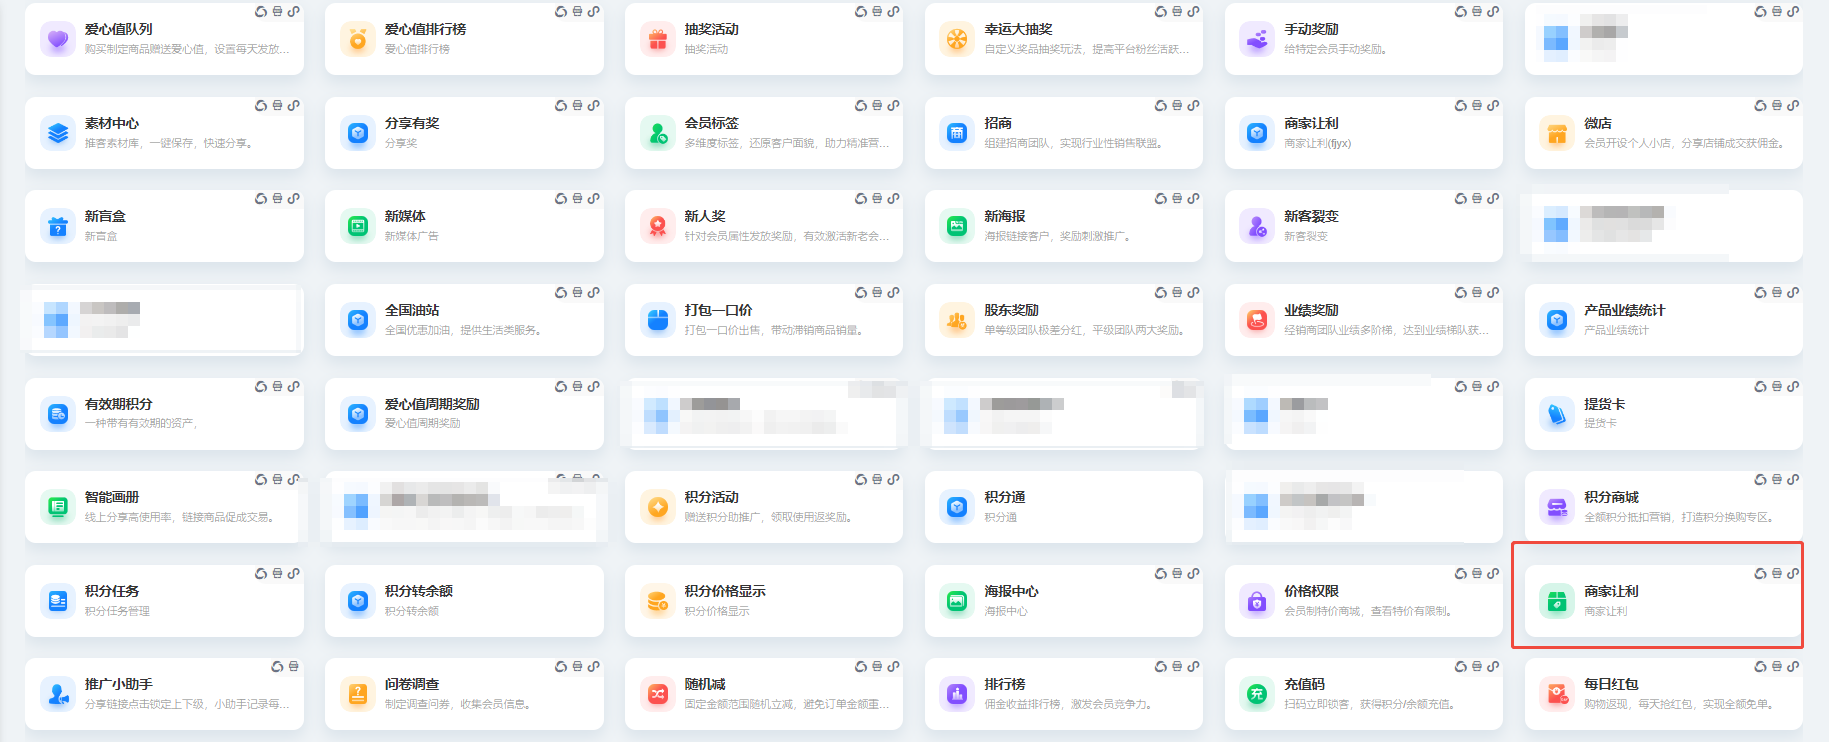Open the green 智能画册 icon

(x=58, y=507)
